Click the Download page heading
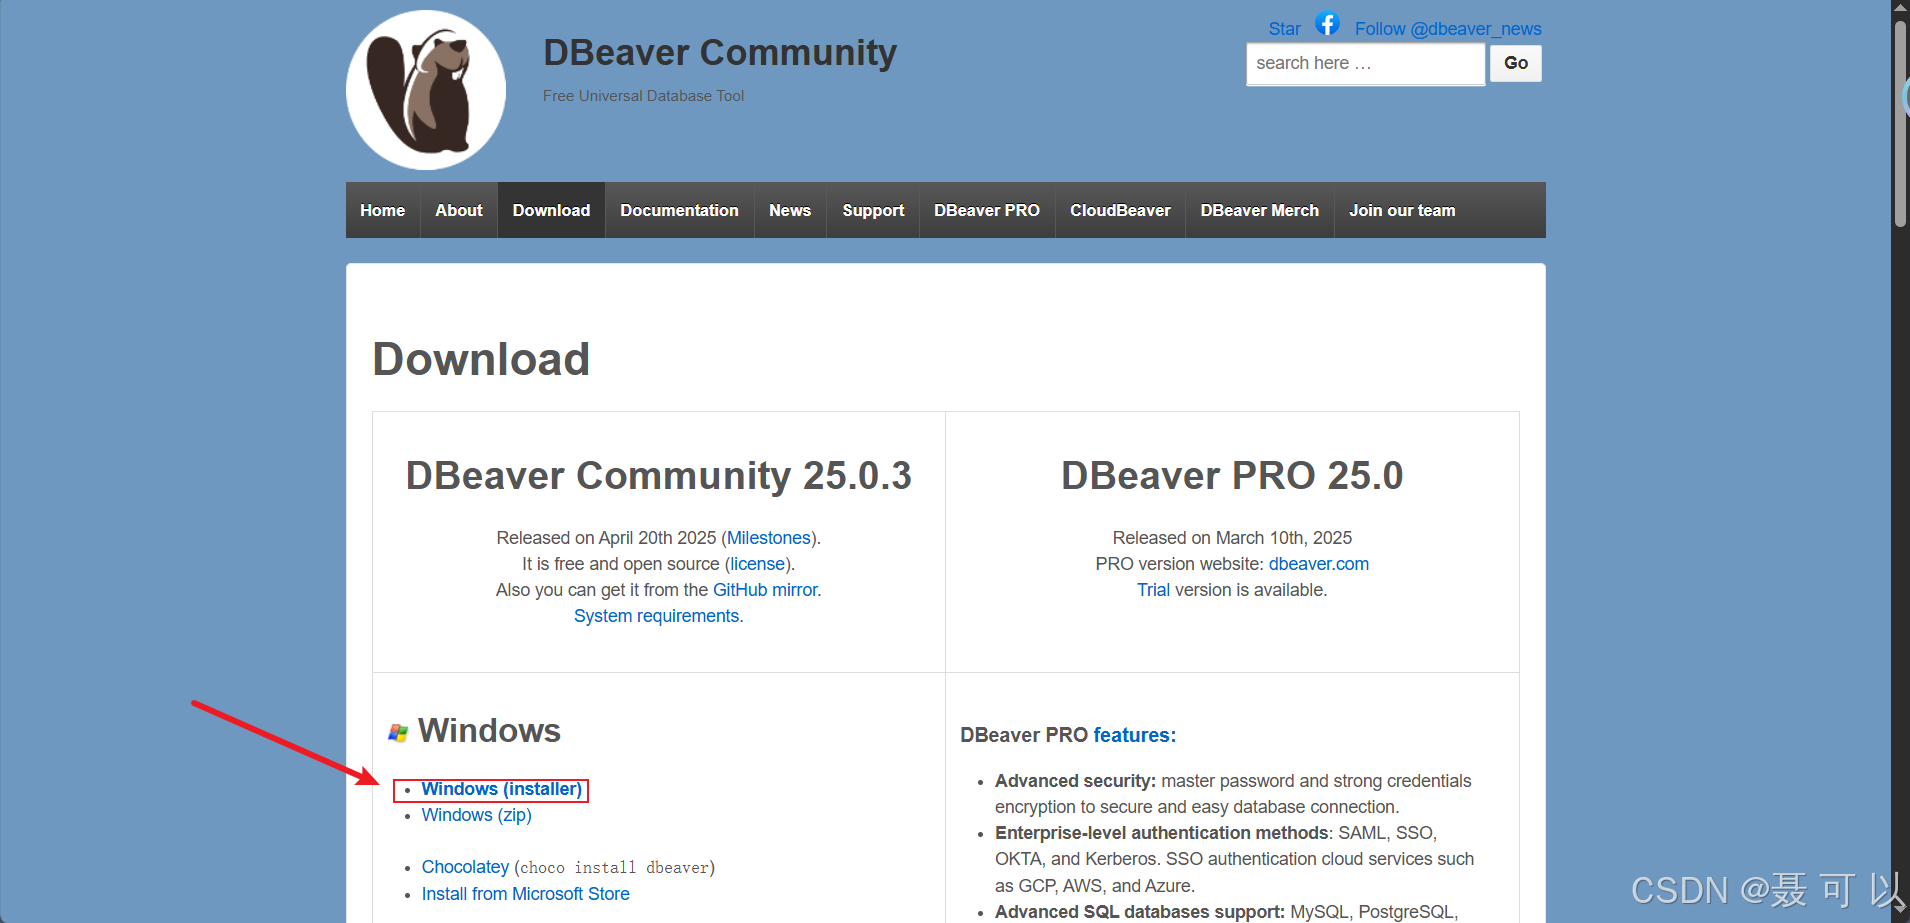Screen dimensions: 1910x923 (x=481, y=359)
